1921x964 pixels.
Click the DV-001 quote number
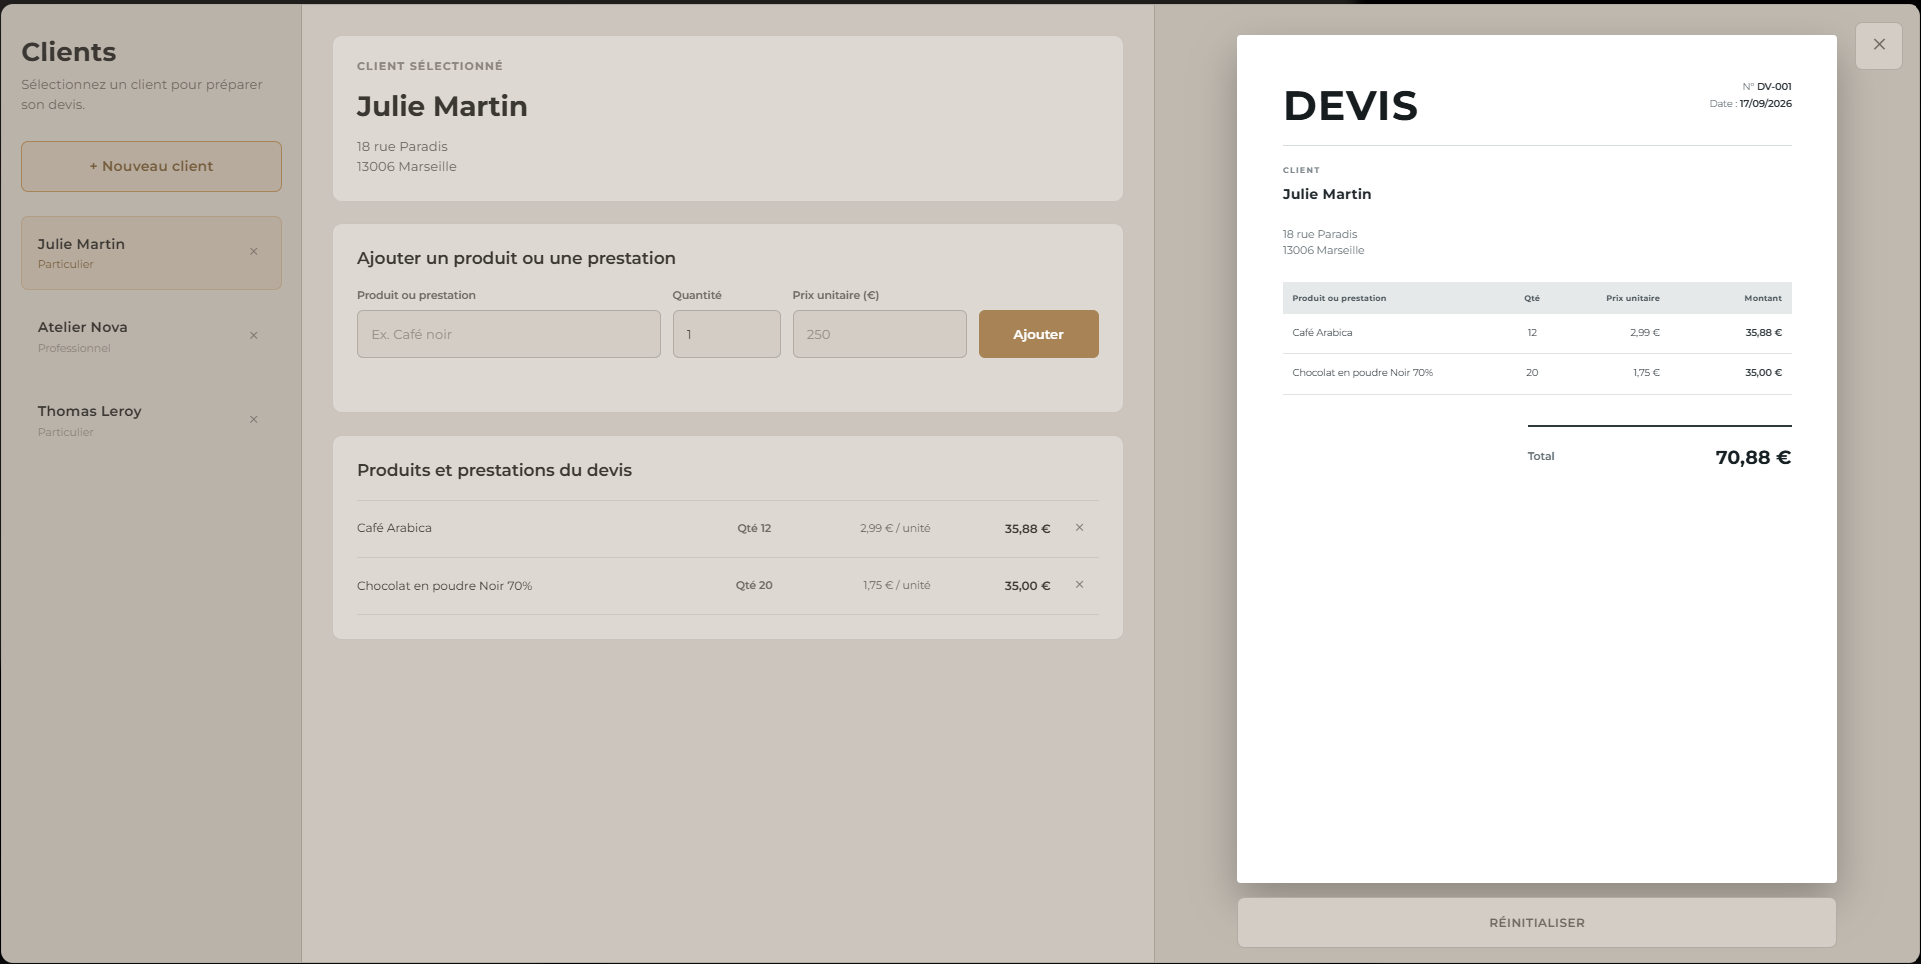[1774, 87]
